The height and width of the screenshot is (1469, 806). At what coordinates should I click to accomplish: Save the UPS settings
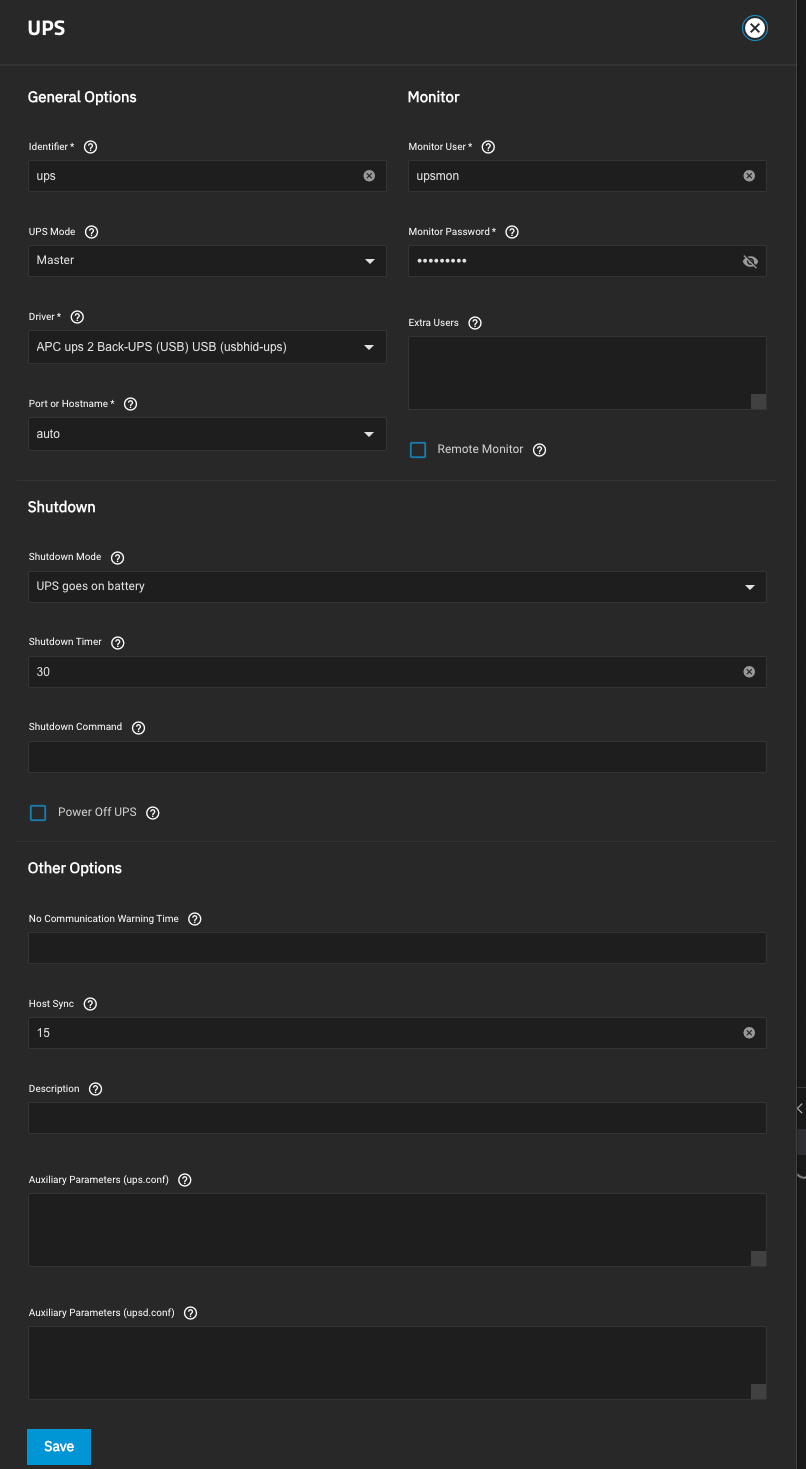click(x=59, y=1447)
